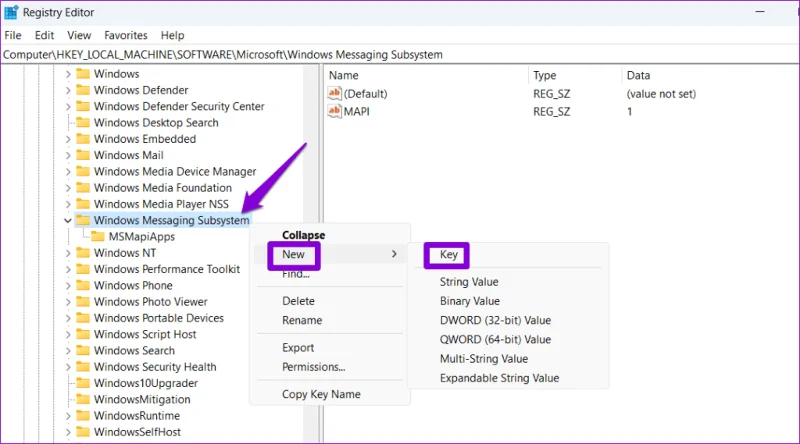This screenshot has height=444, width=800.
Task: Click the Windows Desktop Search folder icon
Action: pyautogui.click(x=83, y=122)
